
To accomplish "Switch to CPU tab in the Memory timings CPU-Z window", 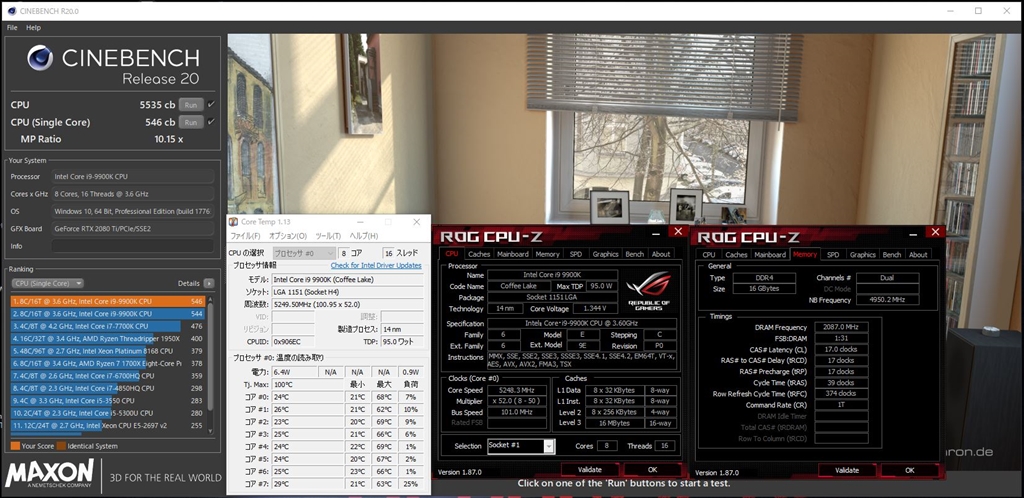I will tap(709, 255).
